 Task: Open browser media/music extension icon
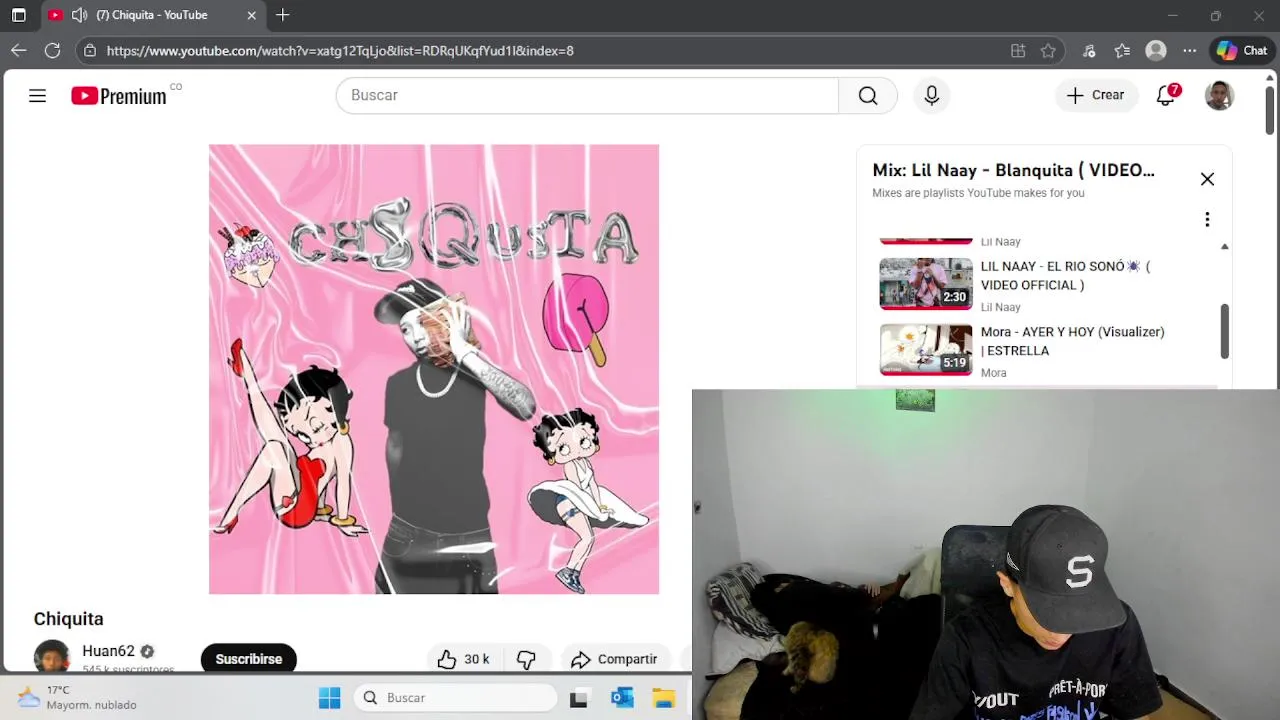1089,50
